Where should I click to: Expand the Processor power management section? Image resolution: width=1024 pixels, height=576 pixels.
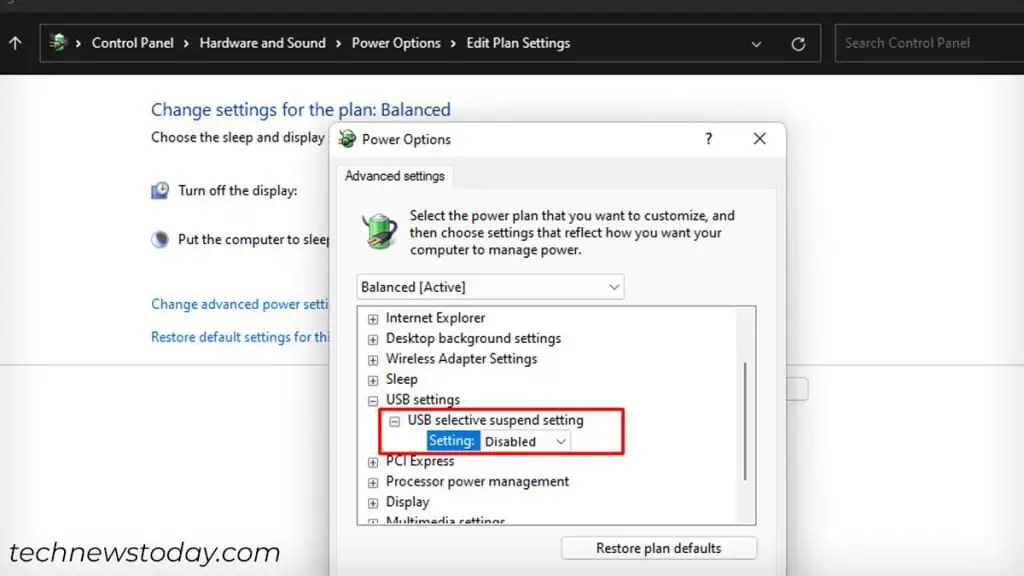tap(372, 481)
